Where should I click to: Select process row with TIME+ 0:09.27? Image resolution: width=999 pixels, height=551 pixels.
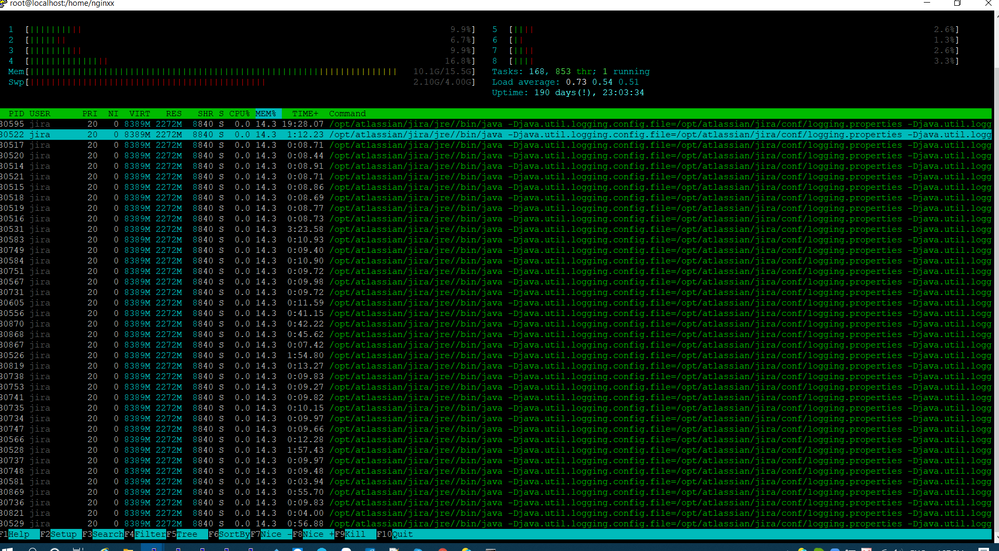pyautogui.click(x=496, y=387)
